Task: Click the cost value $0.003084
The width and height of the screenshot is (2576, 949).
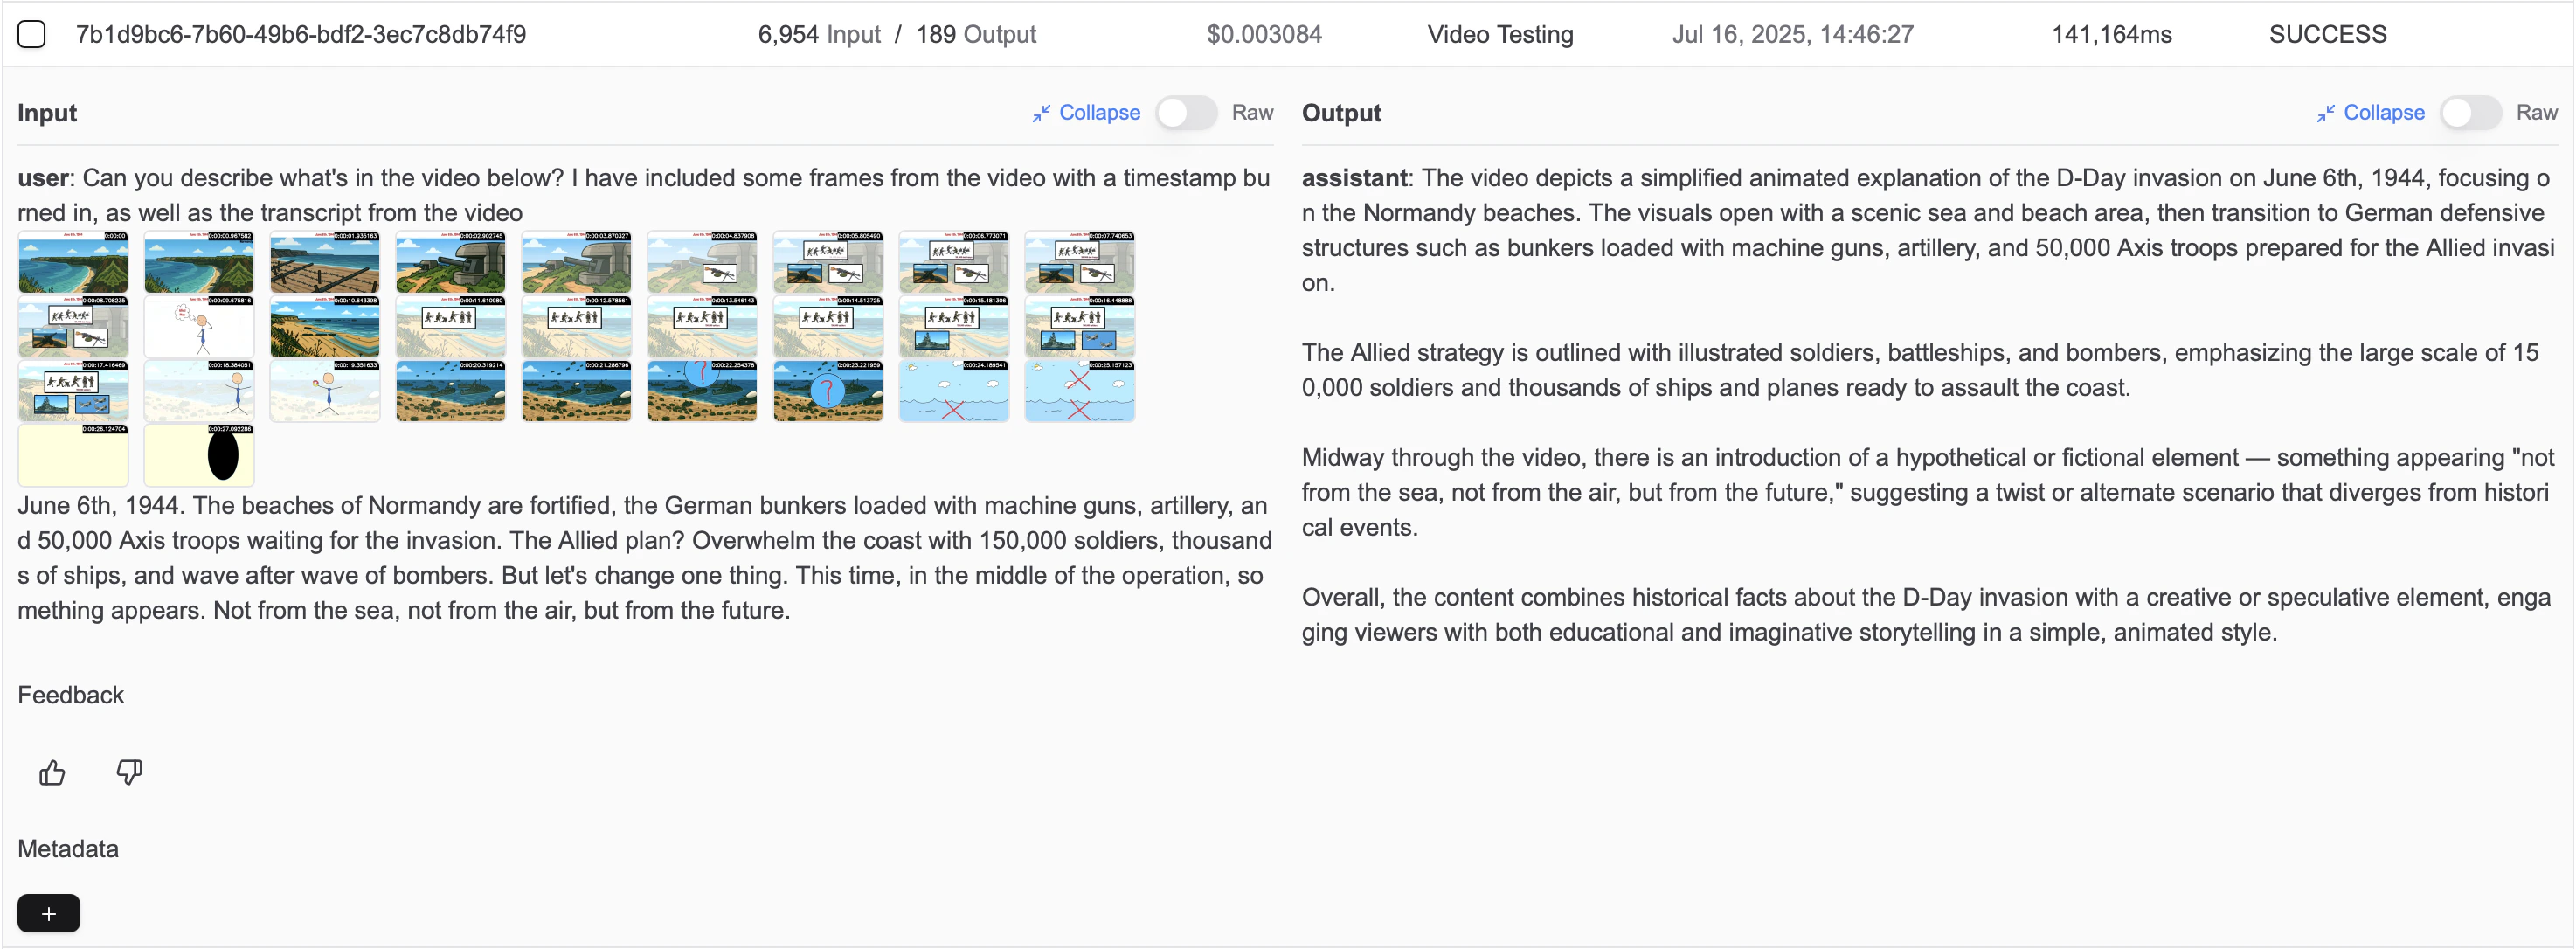Action: tap(1264, 34)
